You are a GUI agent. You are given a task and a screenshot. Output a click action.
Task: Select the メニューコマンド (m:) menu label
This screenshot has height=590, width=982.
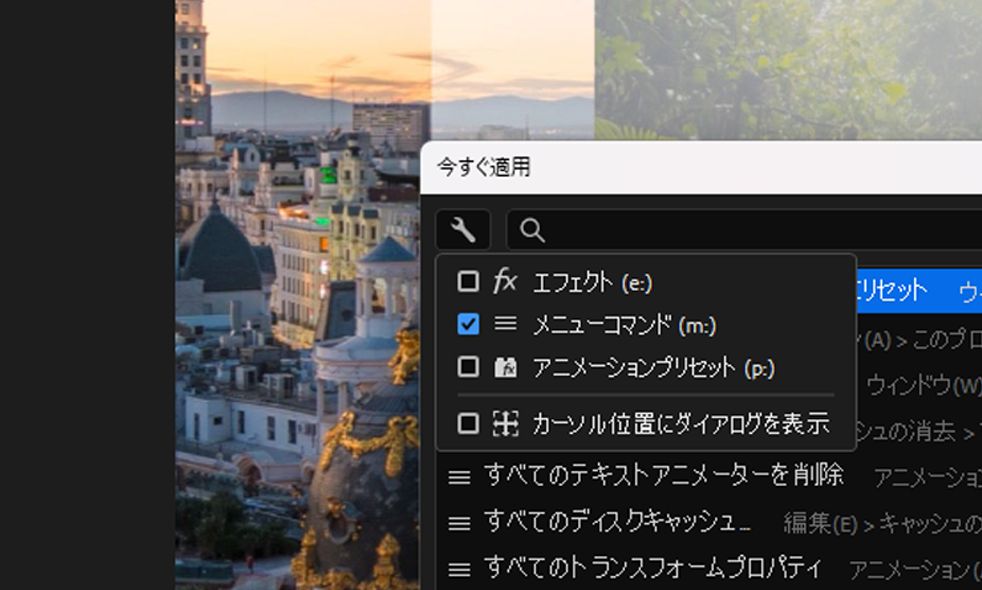624,325
